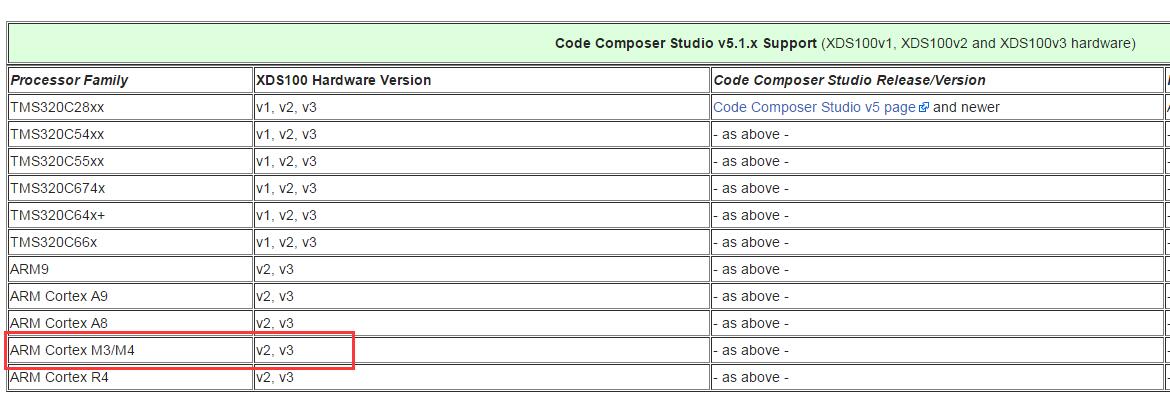Viewport: 1170px width, 403px height.
Task: Click the highlighted ARM Cortex M3/M4 cell
Action: pos(72,350)
